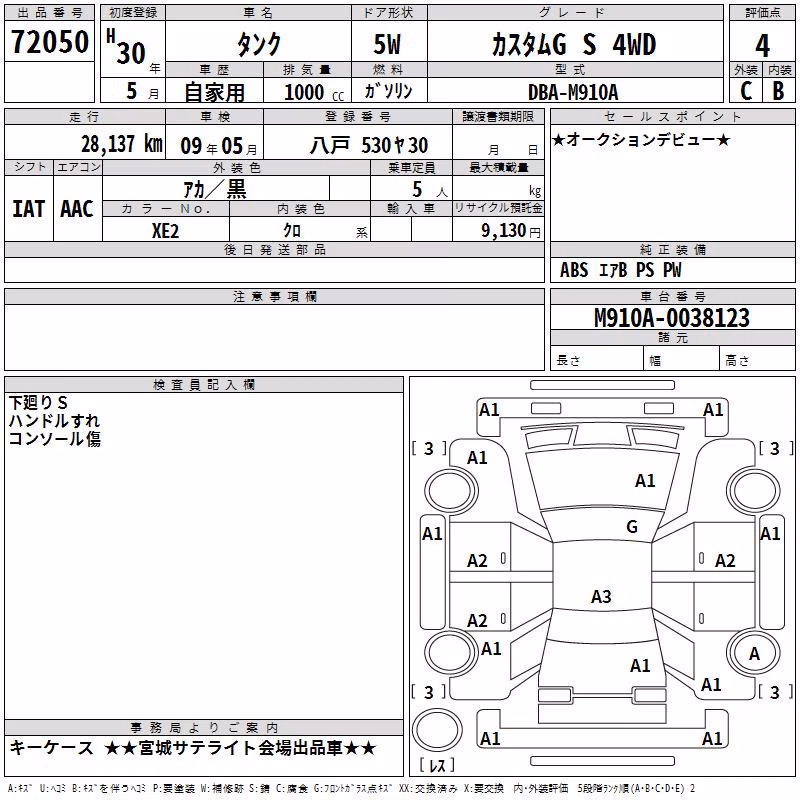Click registration number 八戸 530や30
The width and height of the screenshot is (800, 800).
pyautogui.click(x=369, y=145)
